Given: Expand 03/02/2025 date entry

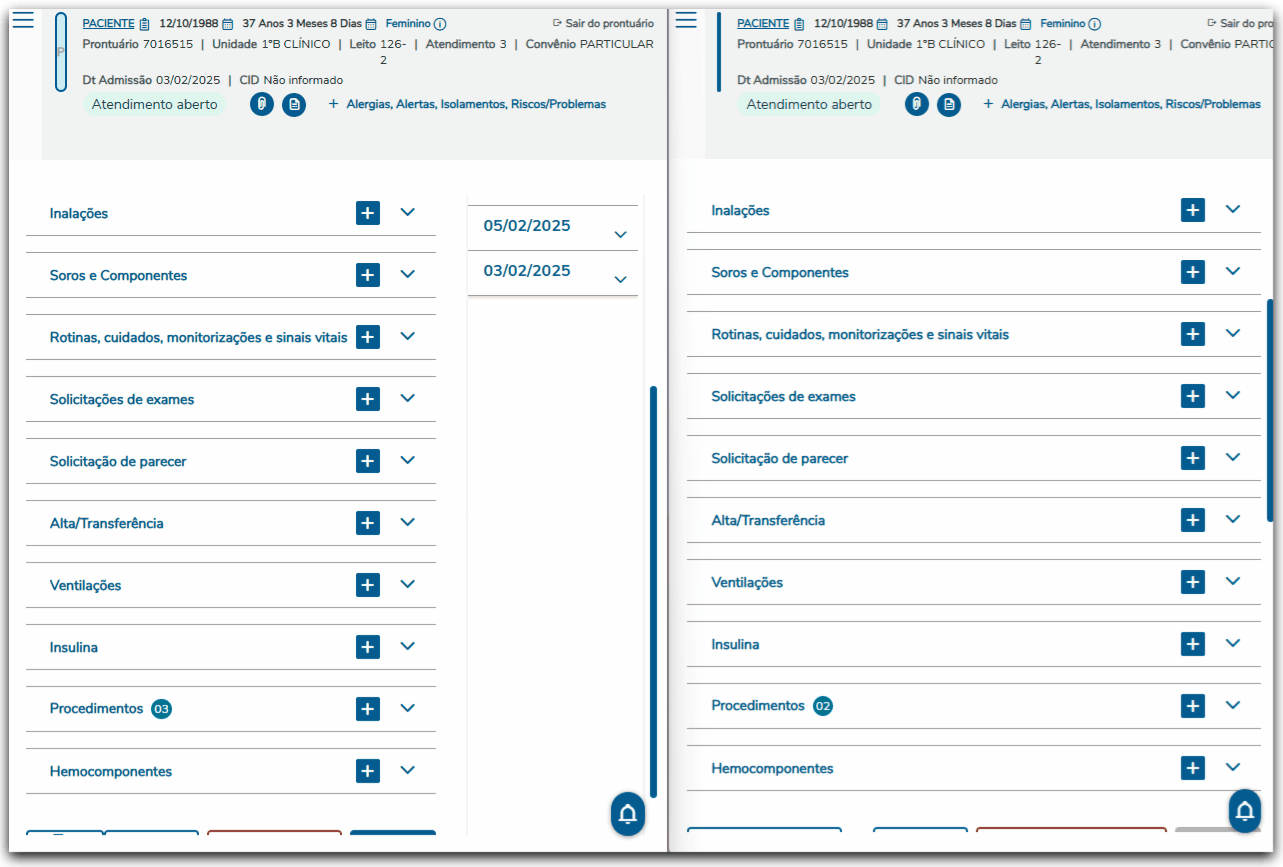Looking at the screenshot, I should tap(620, 280).
